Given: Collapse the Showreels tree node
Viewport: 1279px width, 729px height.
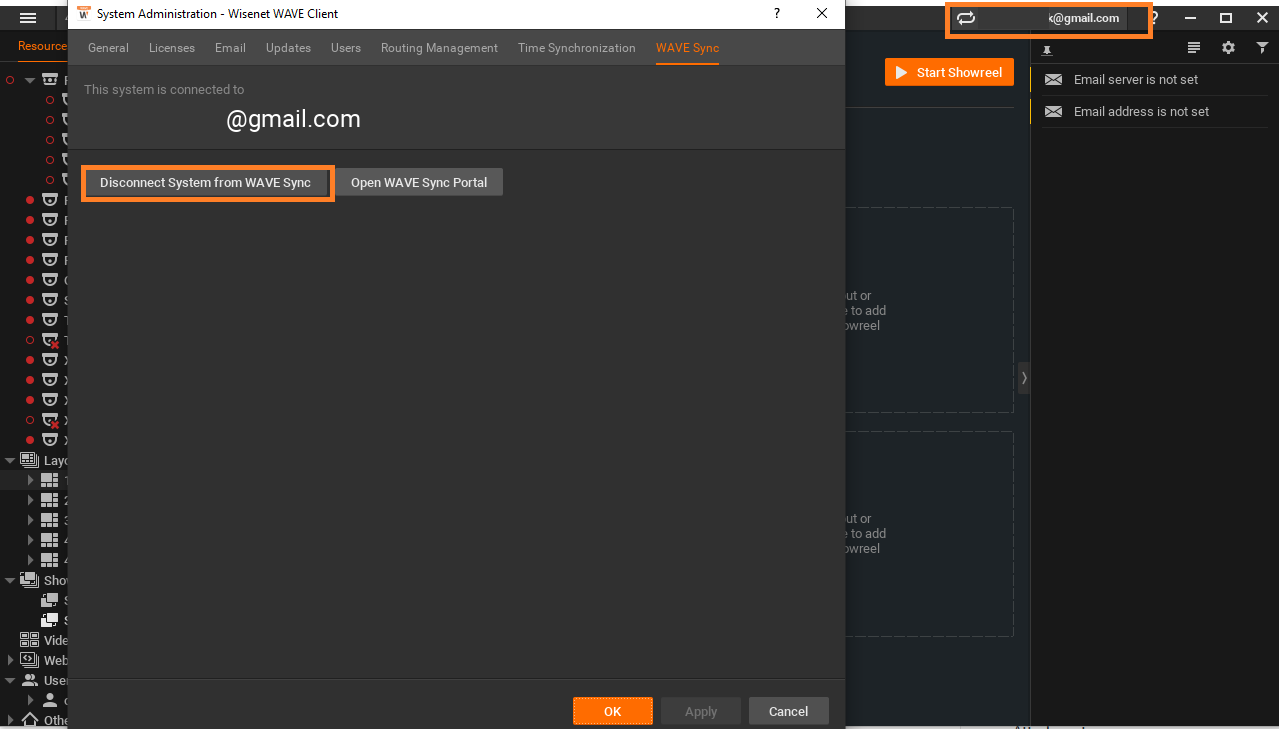Looking at the screenshot, I should [x=11, y=580].
